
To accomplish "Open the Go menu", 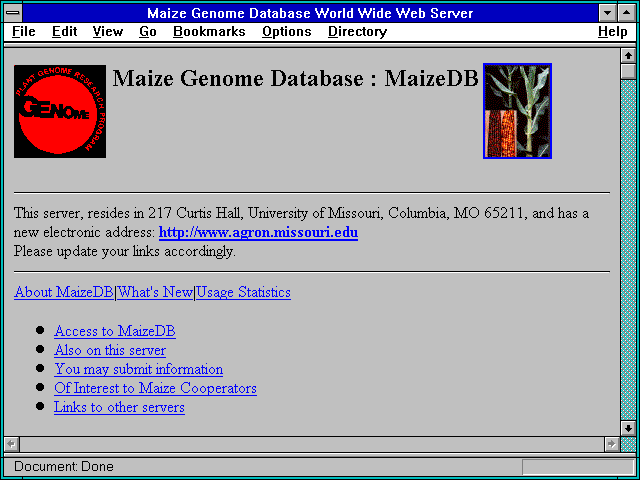I will tap(148, 31).
